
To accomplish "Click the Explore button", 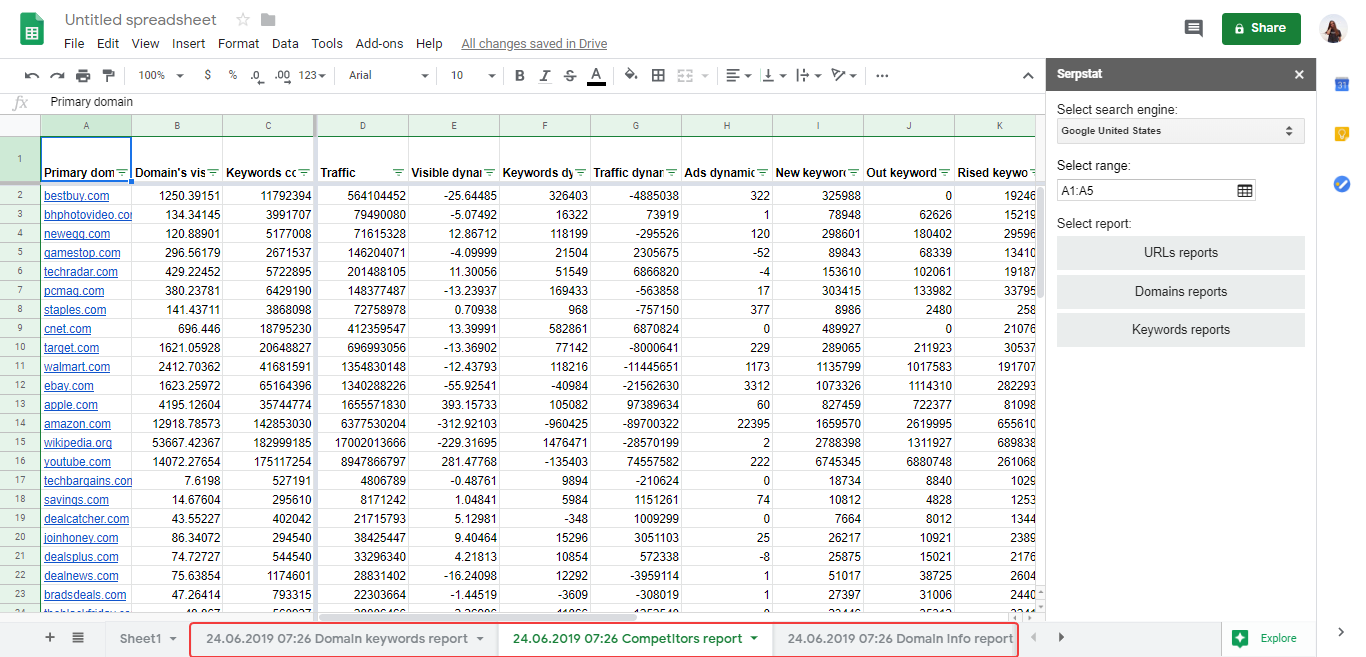I will tap(1267, 638).
